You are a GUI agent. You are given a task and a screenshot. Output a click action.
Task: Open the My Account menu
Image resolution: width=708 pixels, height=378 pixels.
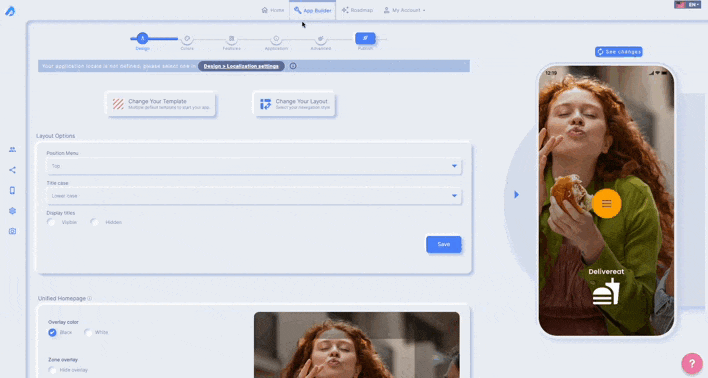click(404, 10)
